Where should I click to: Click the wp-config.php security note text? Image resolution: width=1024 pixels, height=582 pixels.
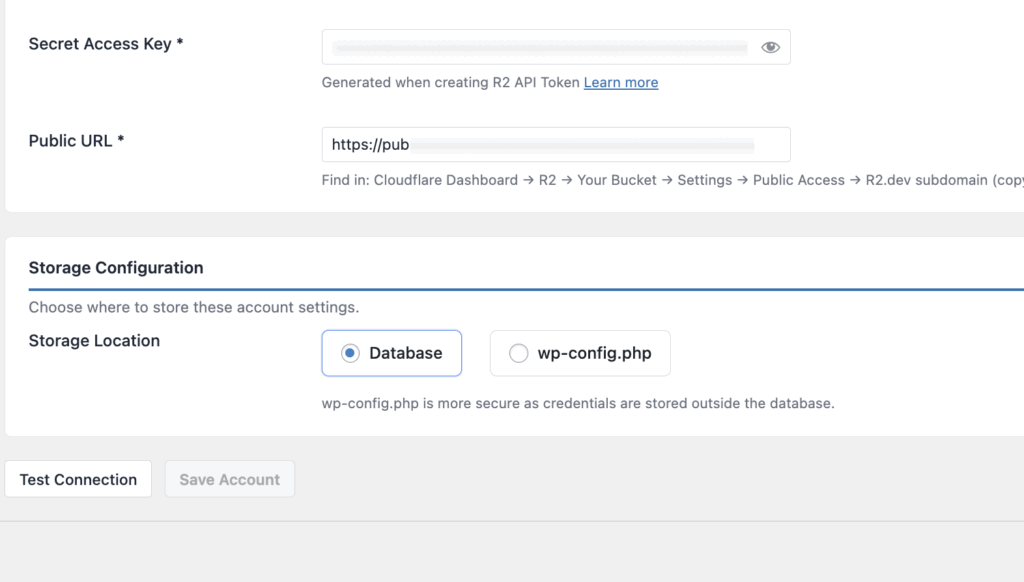(577, 404)
